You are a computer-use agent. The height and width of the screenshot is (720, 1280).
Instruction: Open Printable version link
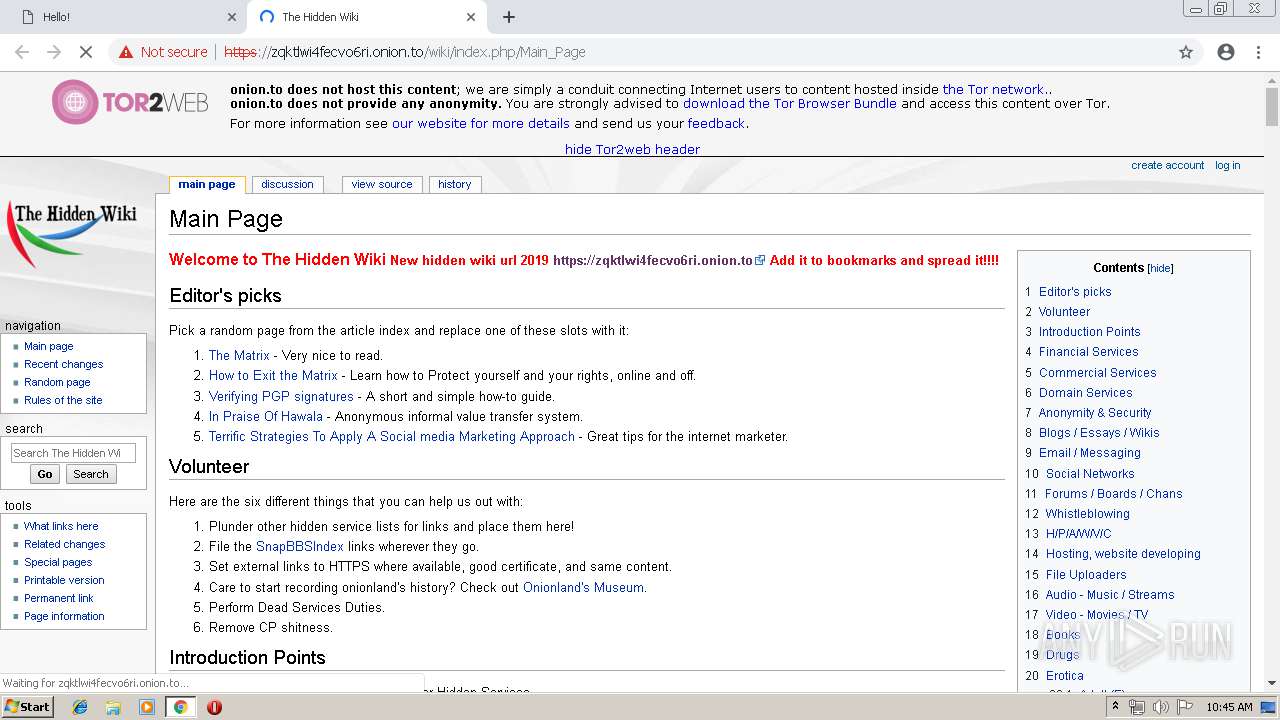[64, 580]
